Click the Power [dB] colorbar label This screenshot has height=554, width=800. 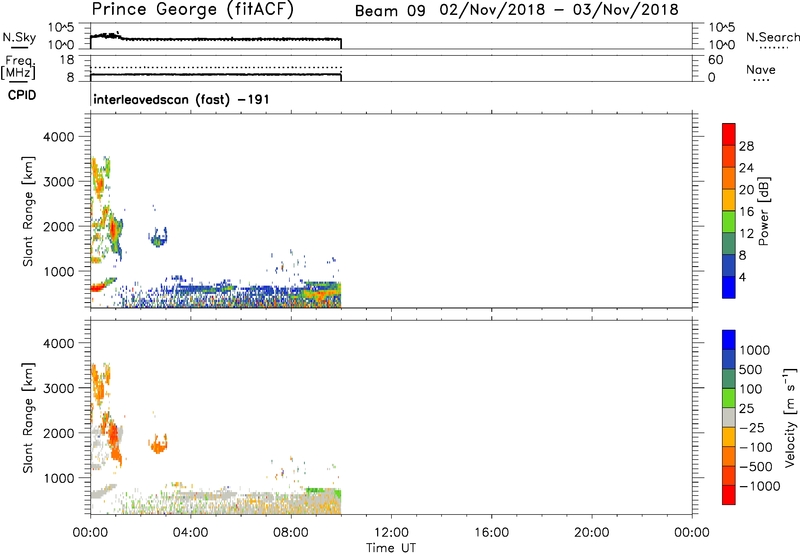tap(763, 211)
